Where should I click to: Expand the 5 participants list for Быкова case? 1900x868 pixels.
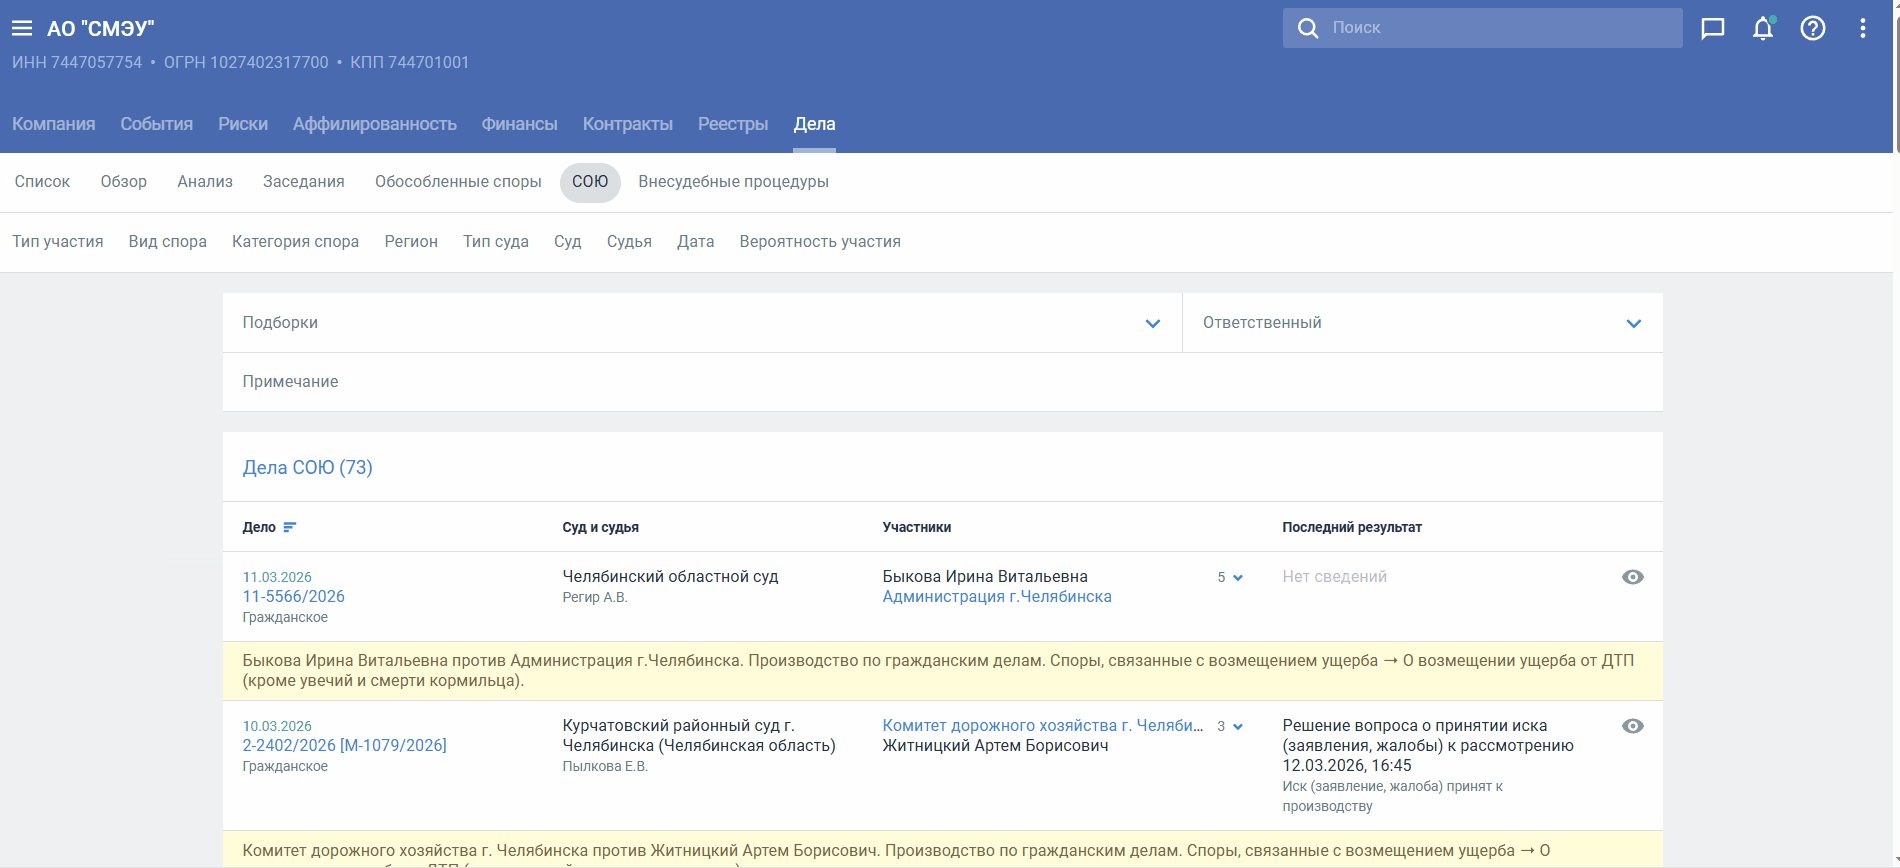coord(1230,577)
